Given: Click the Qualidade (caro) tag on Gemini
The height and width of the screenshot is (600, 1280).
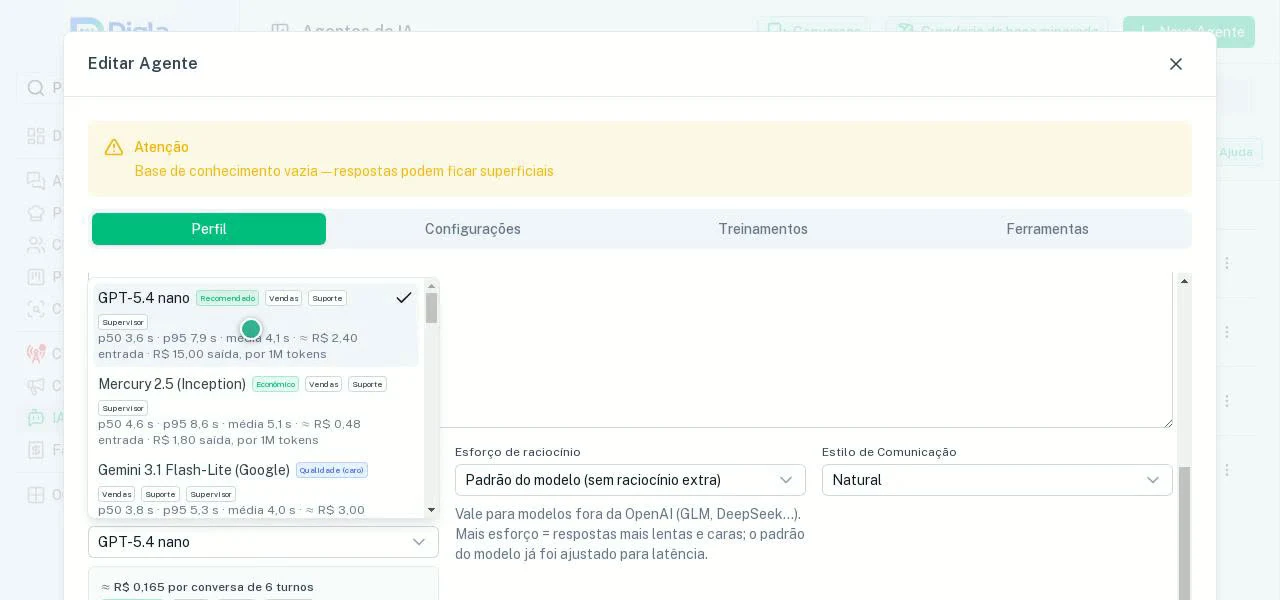Looking at the screenshot, I should coord(332,470).
